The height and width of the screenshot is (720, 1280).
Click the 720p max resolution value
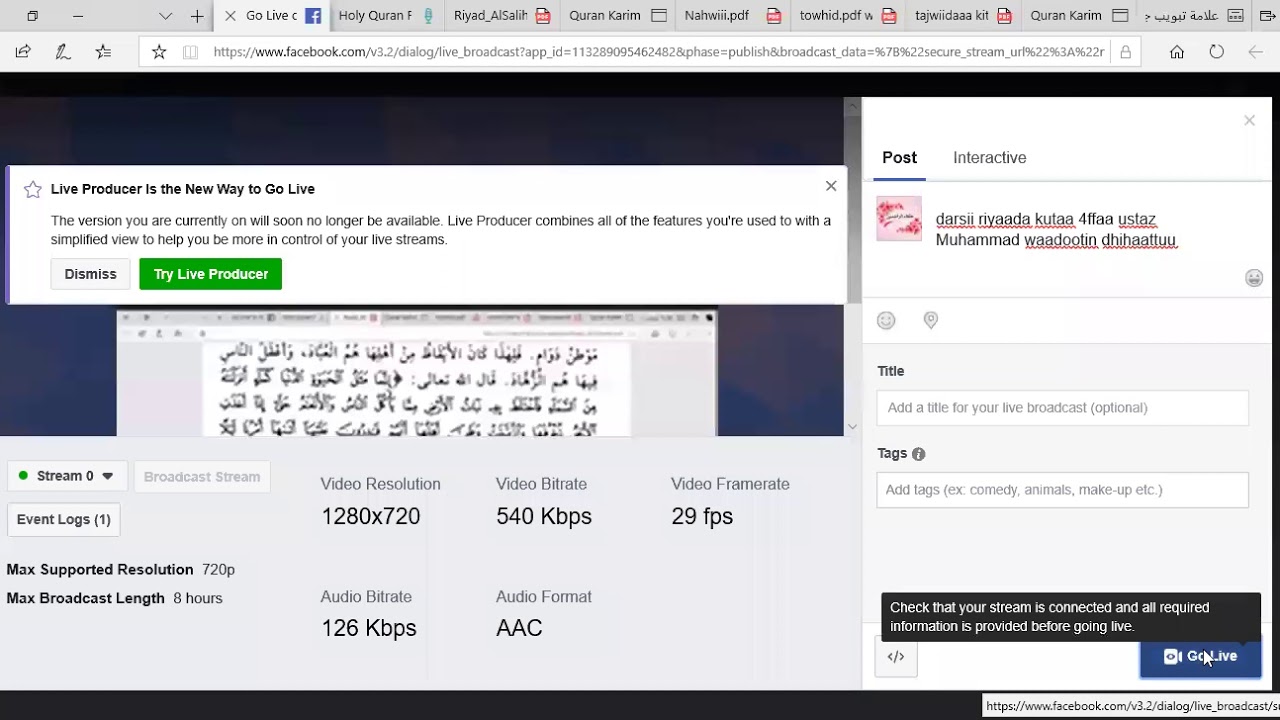pos(218,569)
